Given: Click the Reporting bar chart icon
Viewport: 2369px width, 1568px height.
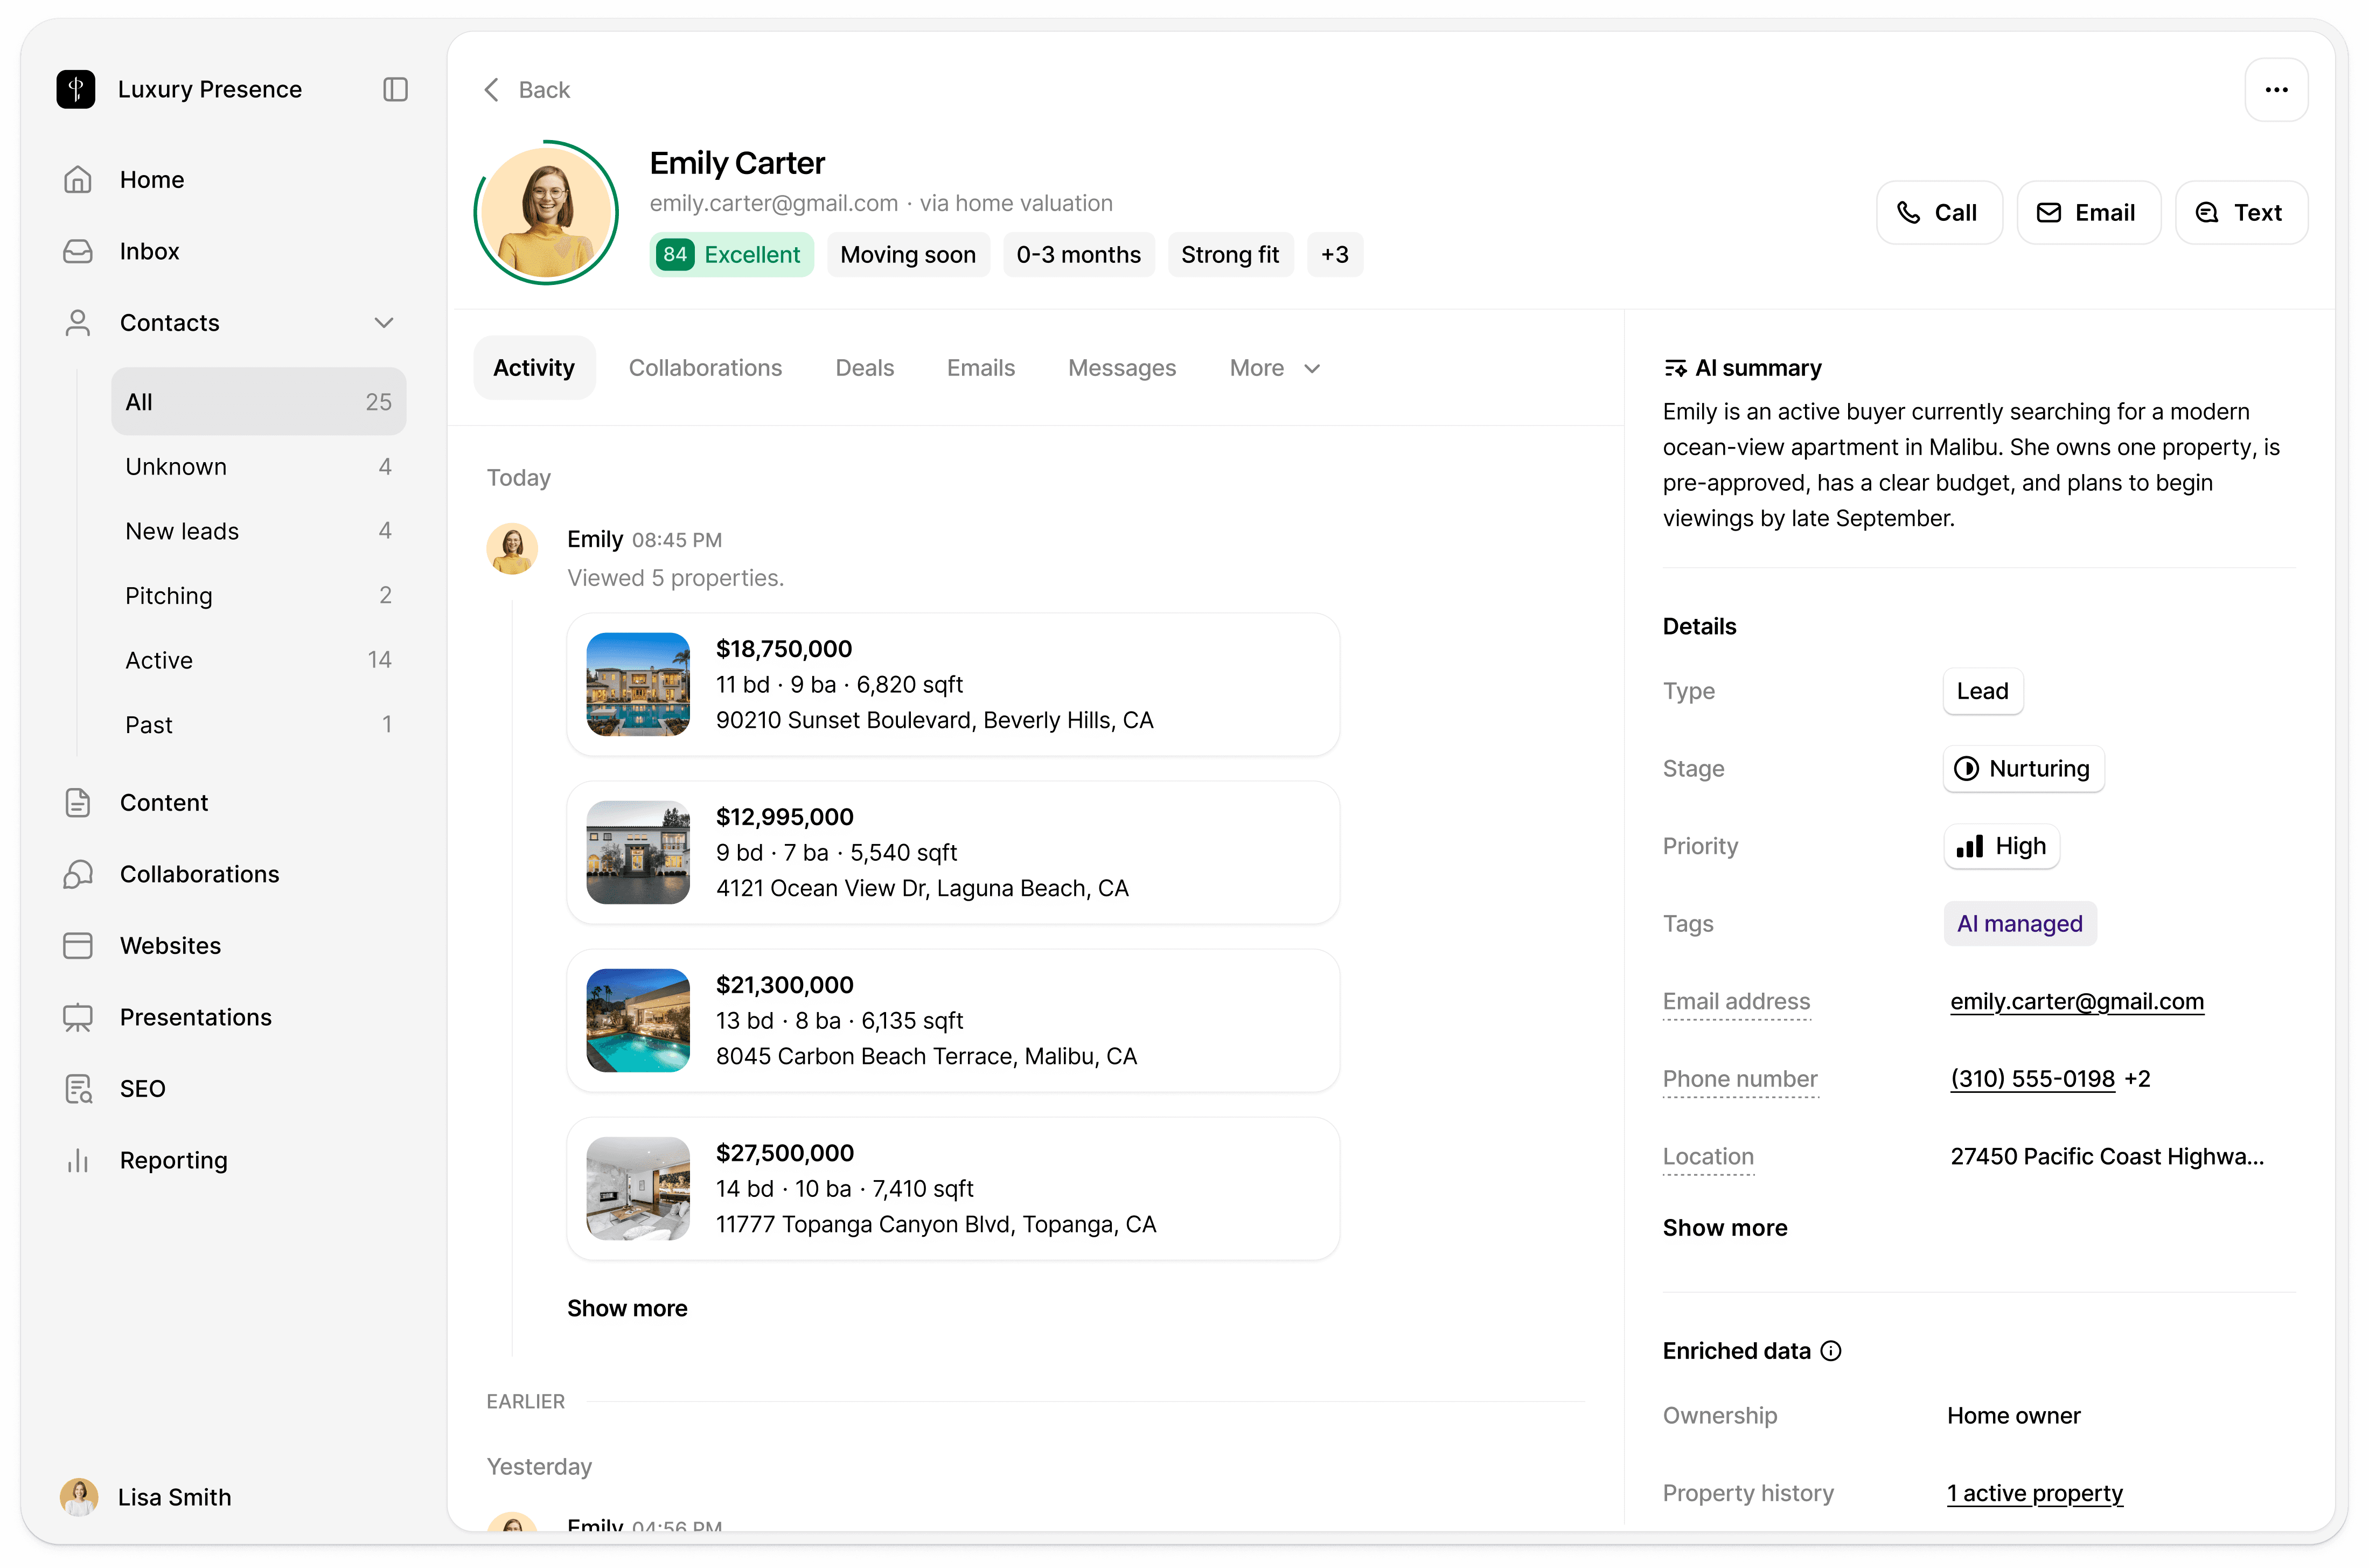Looking at the screenshot, I should point(78,1160).
